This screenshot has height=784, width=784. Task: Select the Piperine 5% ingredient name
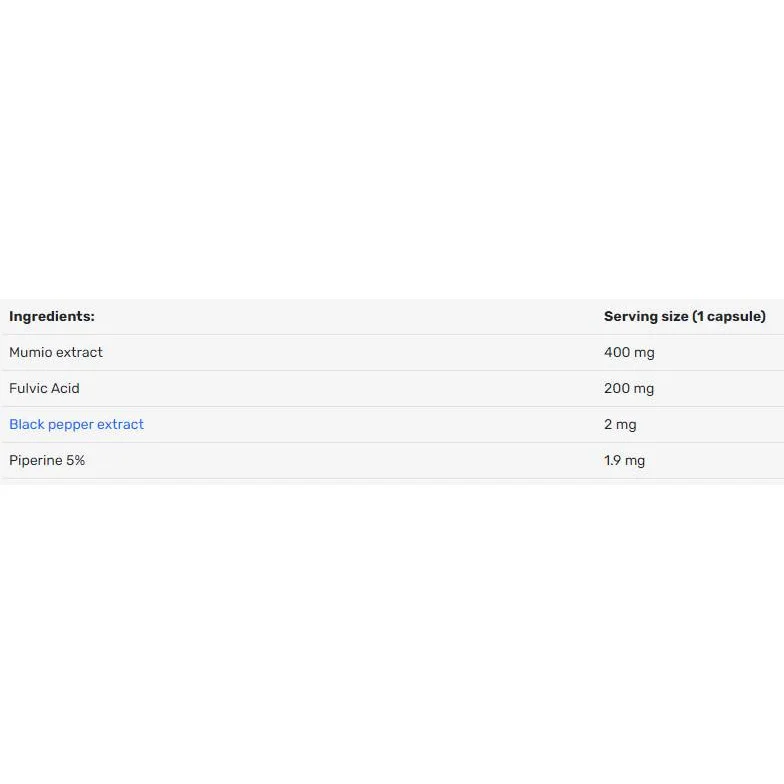[47, 460]
